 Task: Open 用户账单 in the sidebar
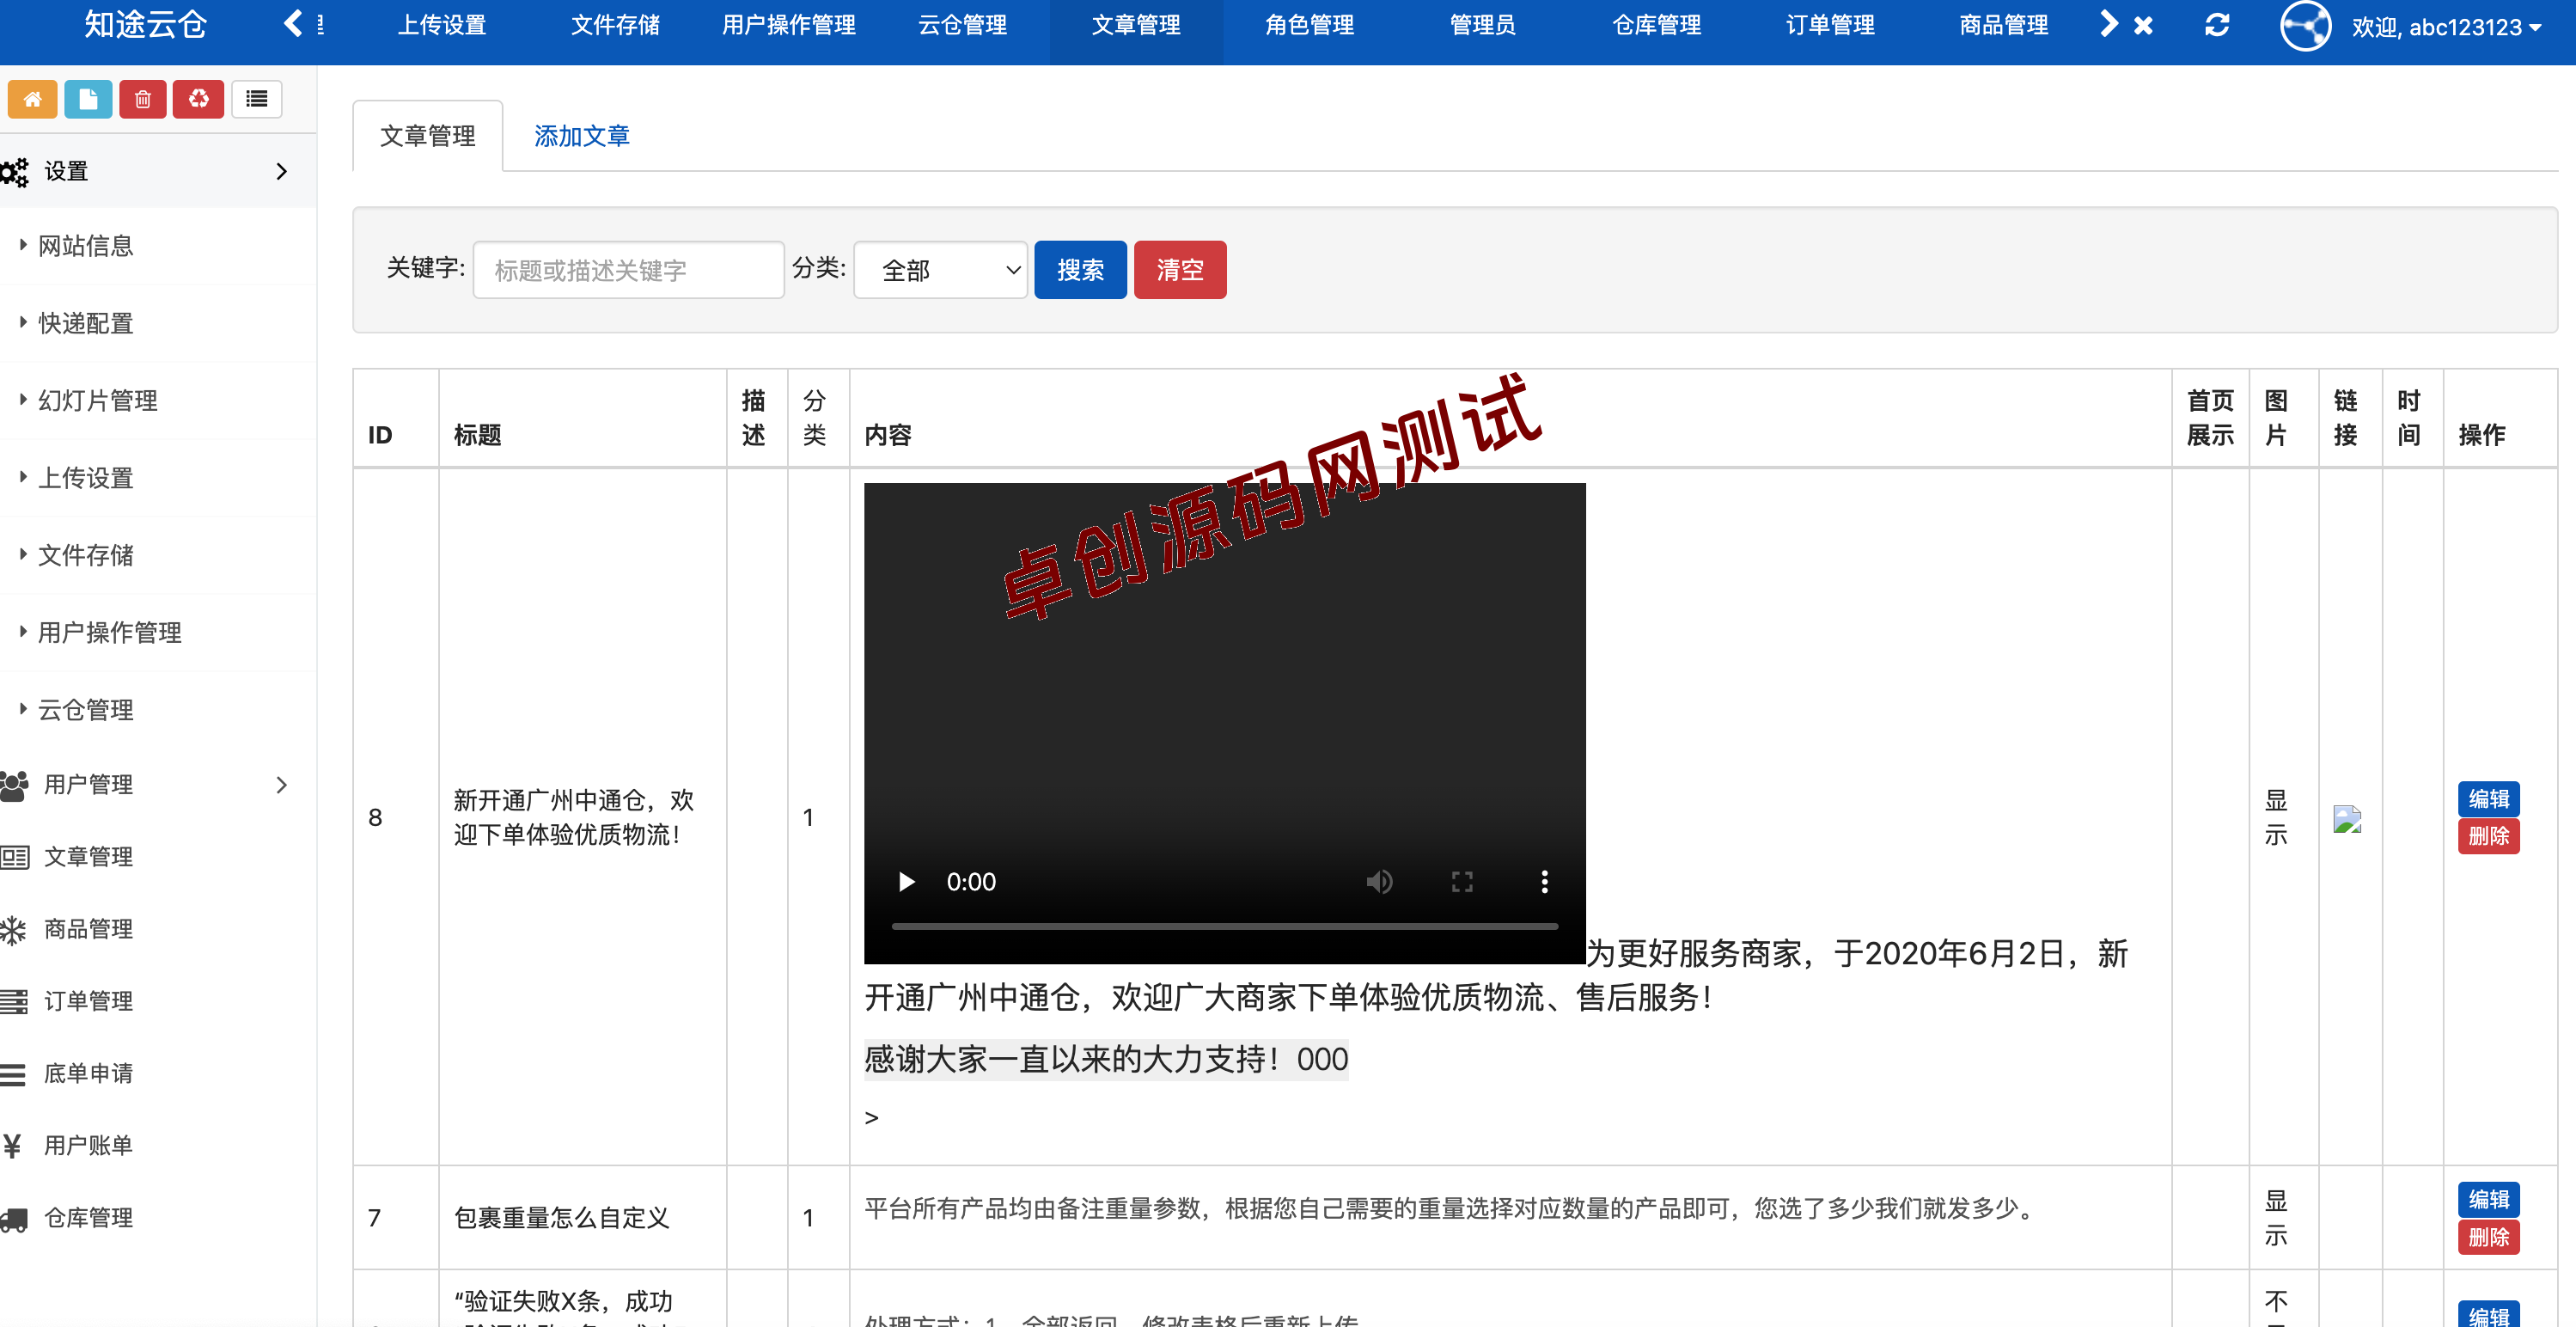pyautogui.click(x=158, y=1145)
